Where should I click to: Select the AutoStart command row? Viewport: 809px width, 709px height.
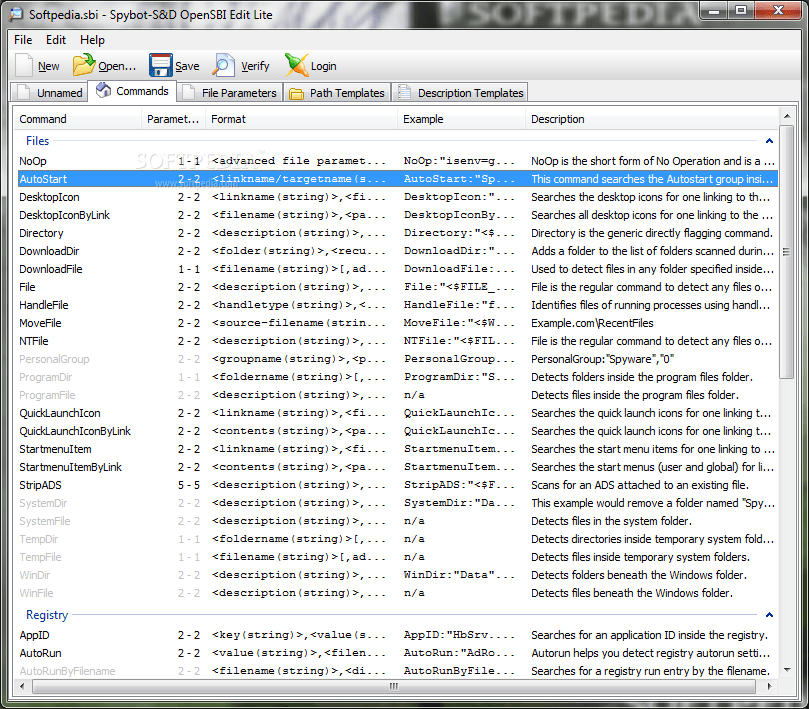tap(396, 179)
